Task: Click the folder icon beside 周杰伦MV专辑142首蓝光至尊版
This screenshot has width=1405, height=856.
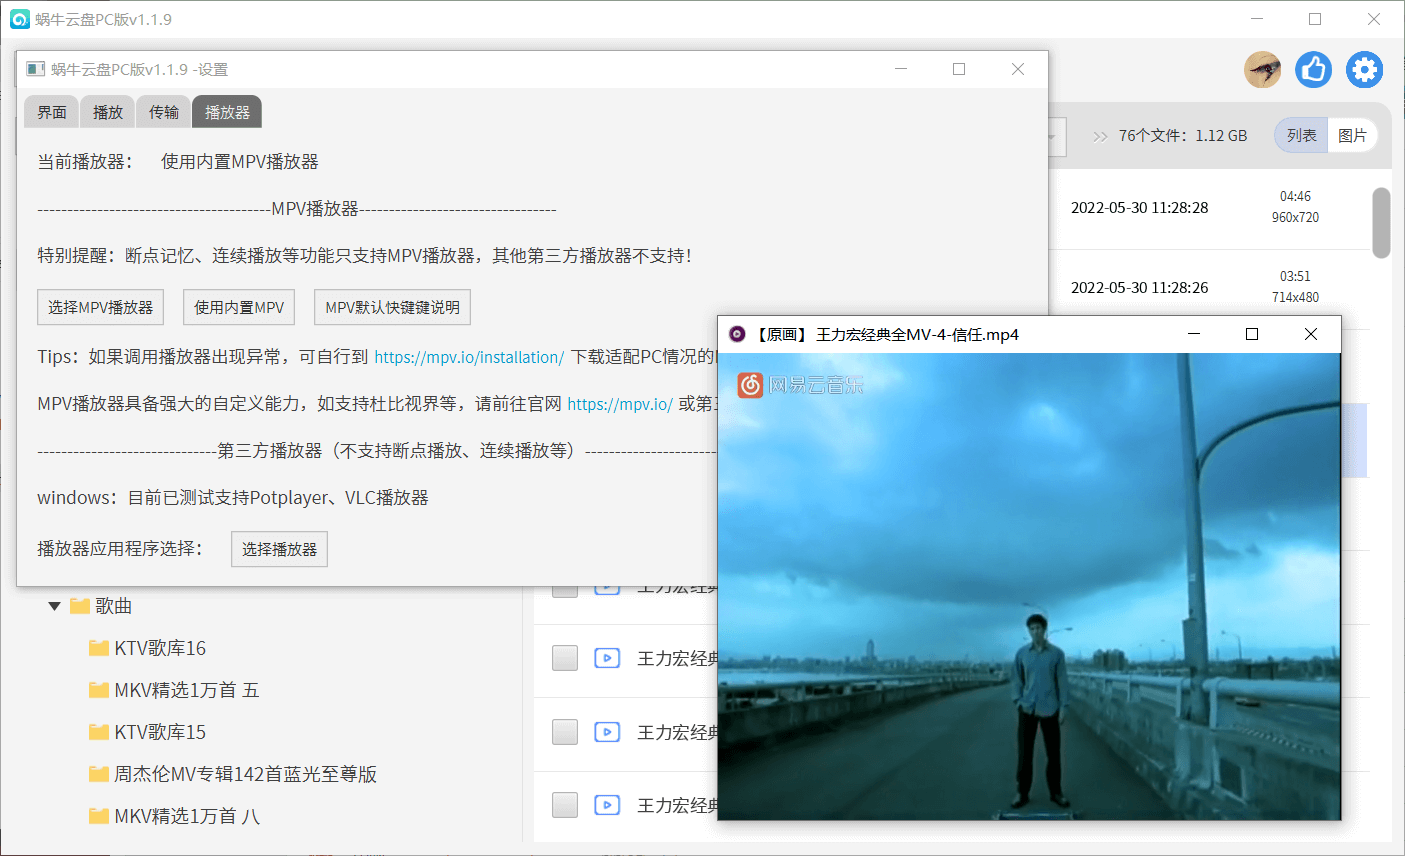Action: pyautogui.click(x=99, y=774)
